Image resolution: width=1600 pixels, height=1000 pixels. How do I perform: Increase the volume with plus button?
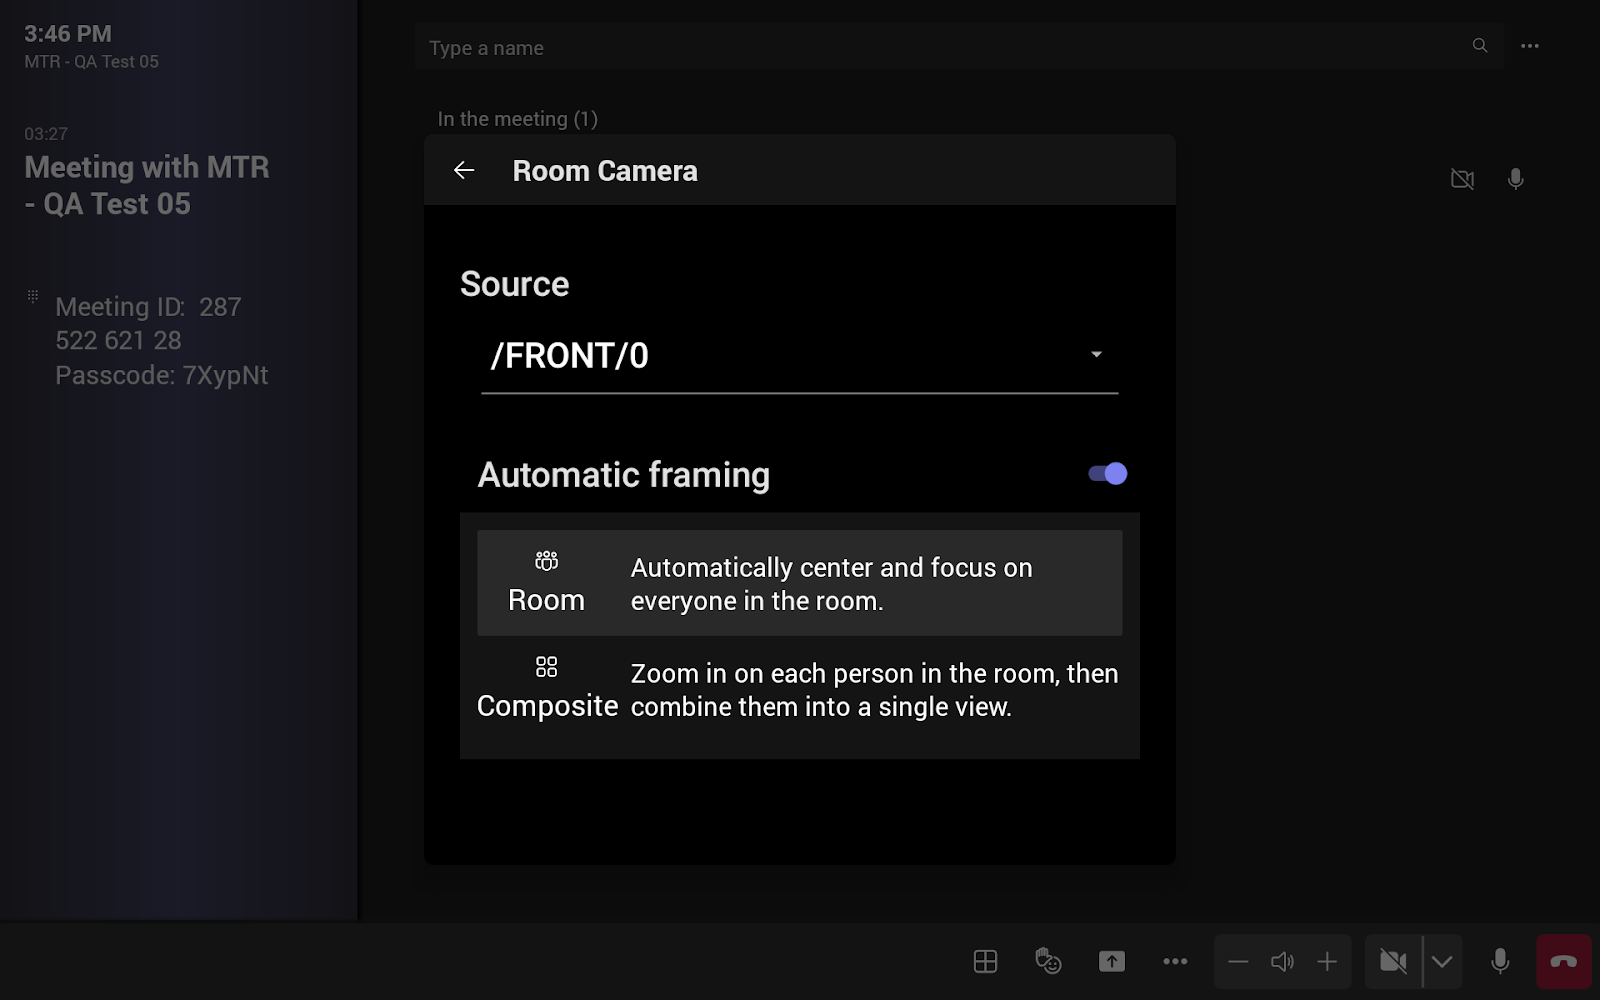click(x=1327, y=962)
